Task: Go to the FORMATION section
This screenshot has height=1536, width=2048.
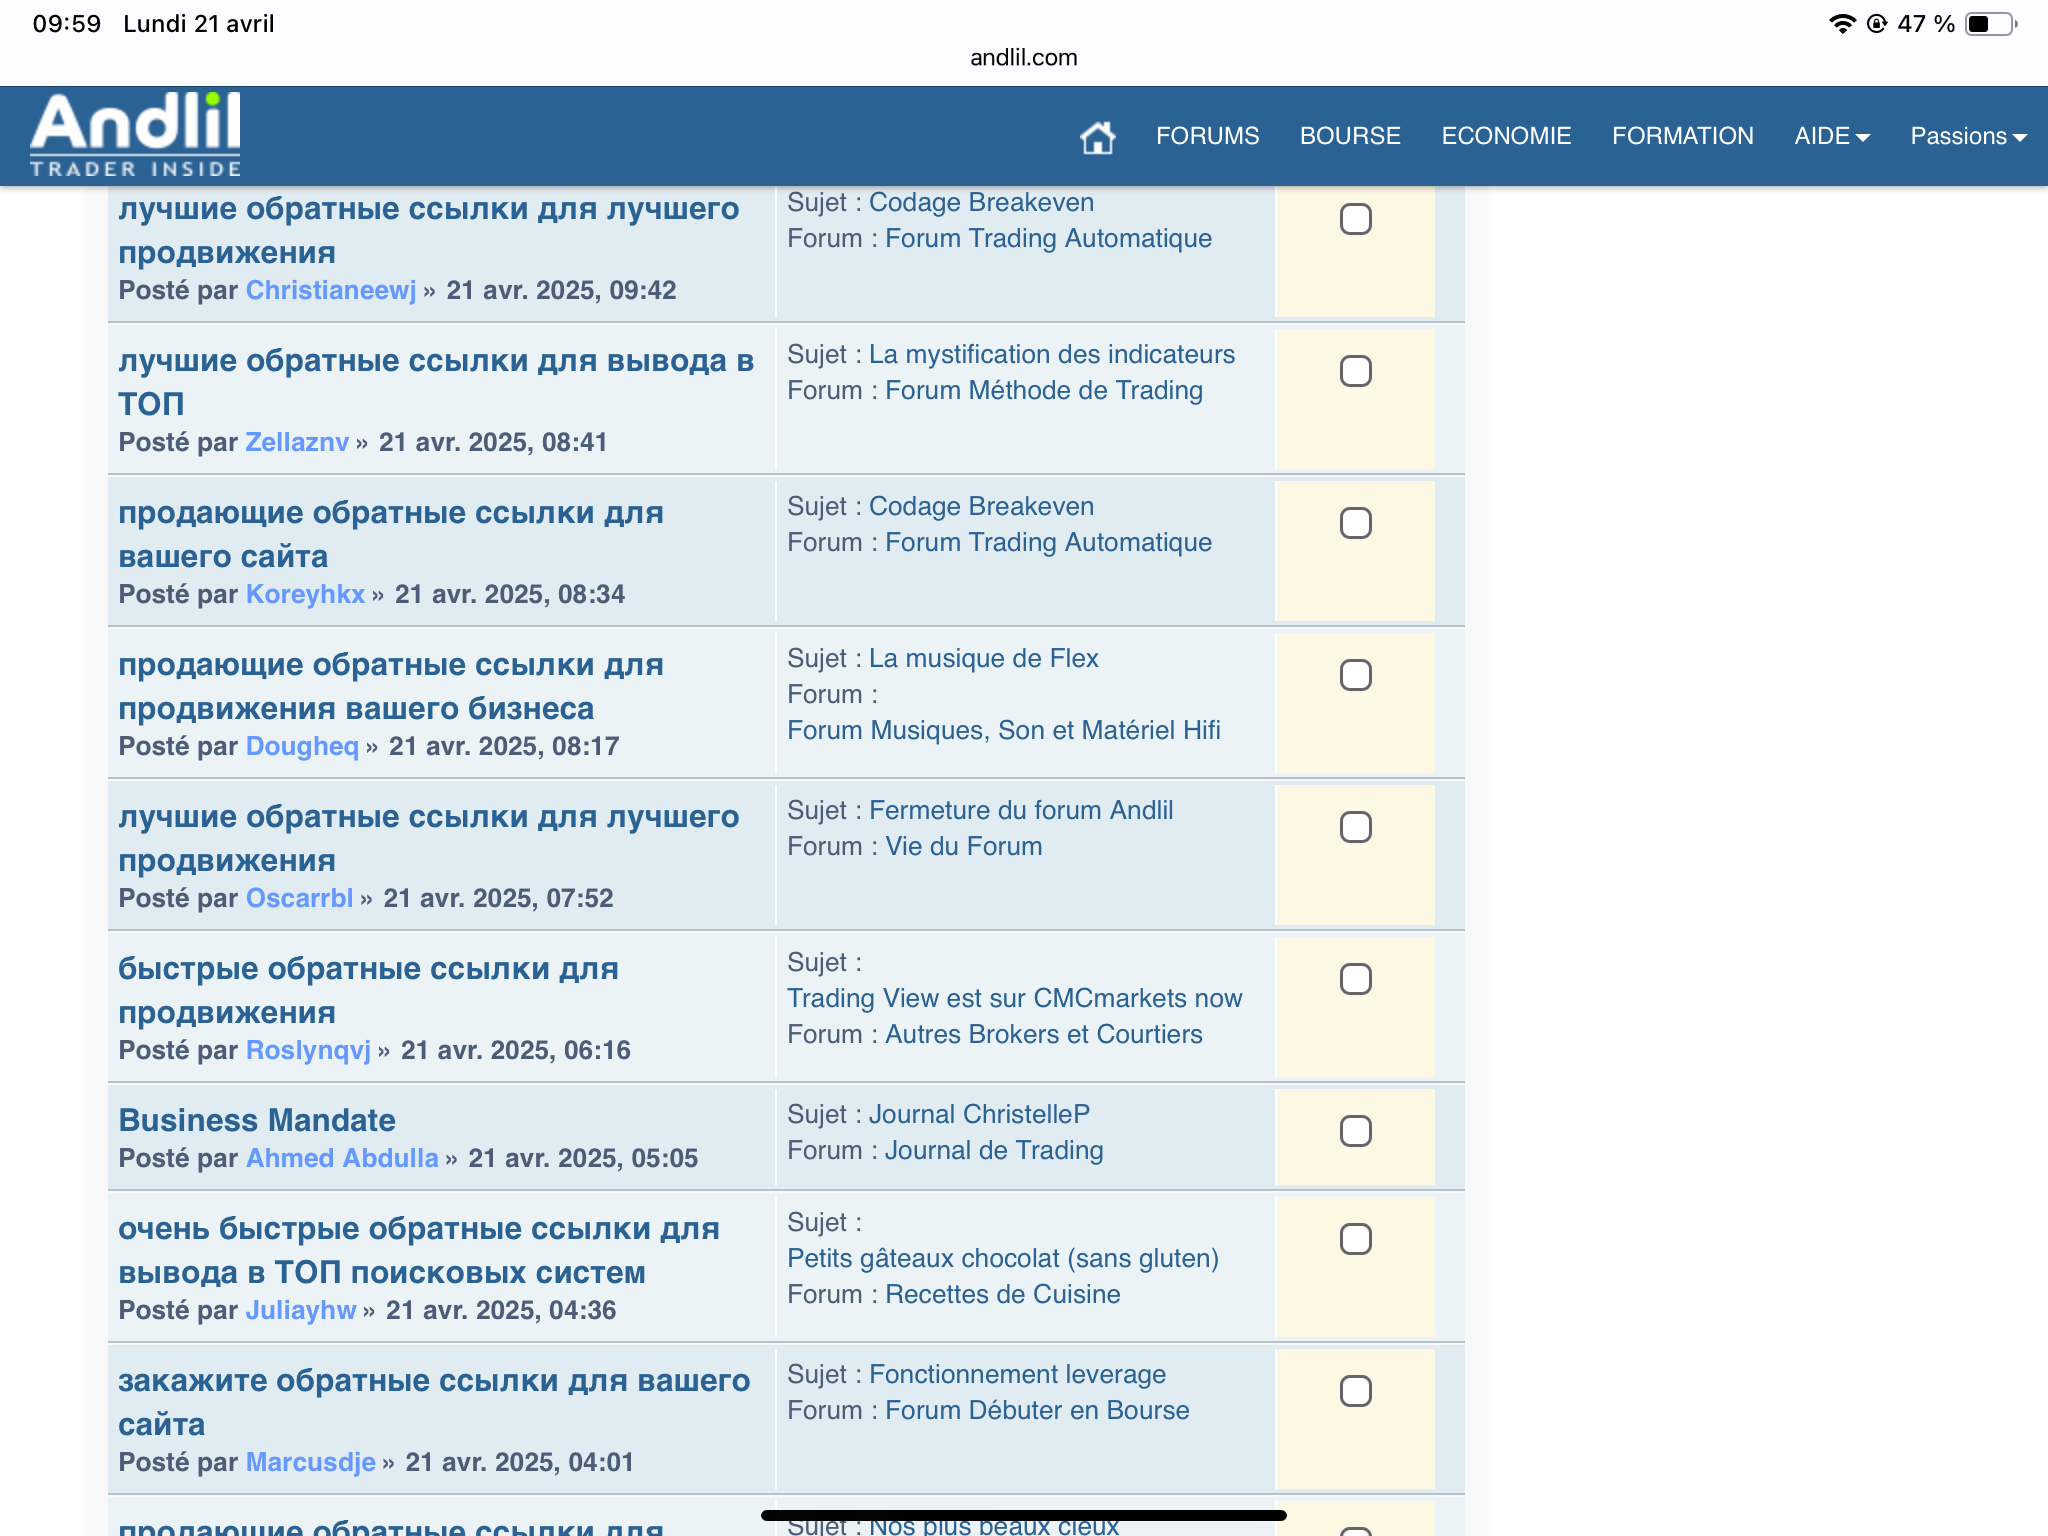Action: click(1682, 136)
